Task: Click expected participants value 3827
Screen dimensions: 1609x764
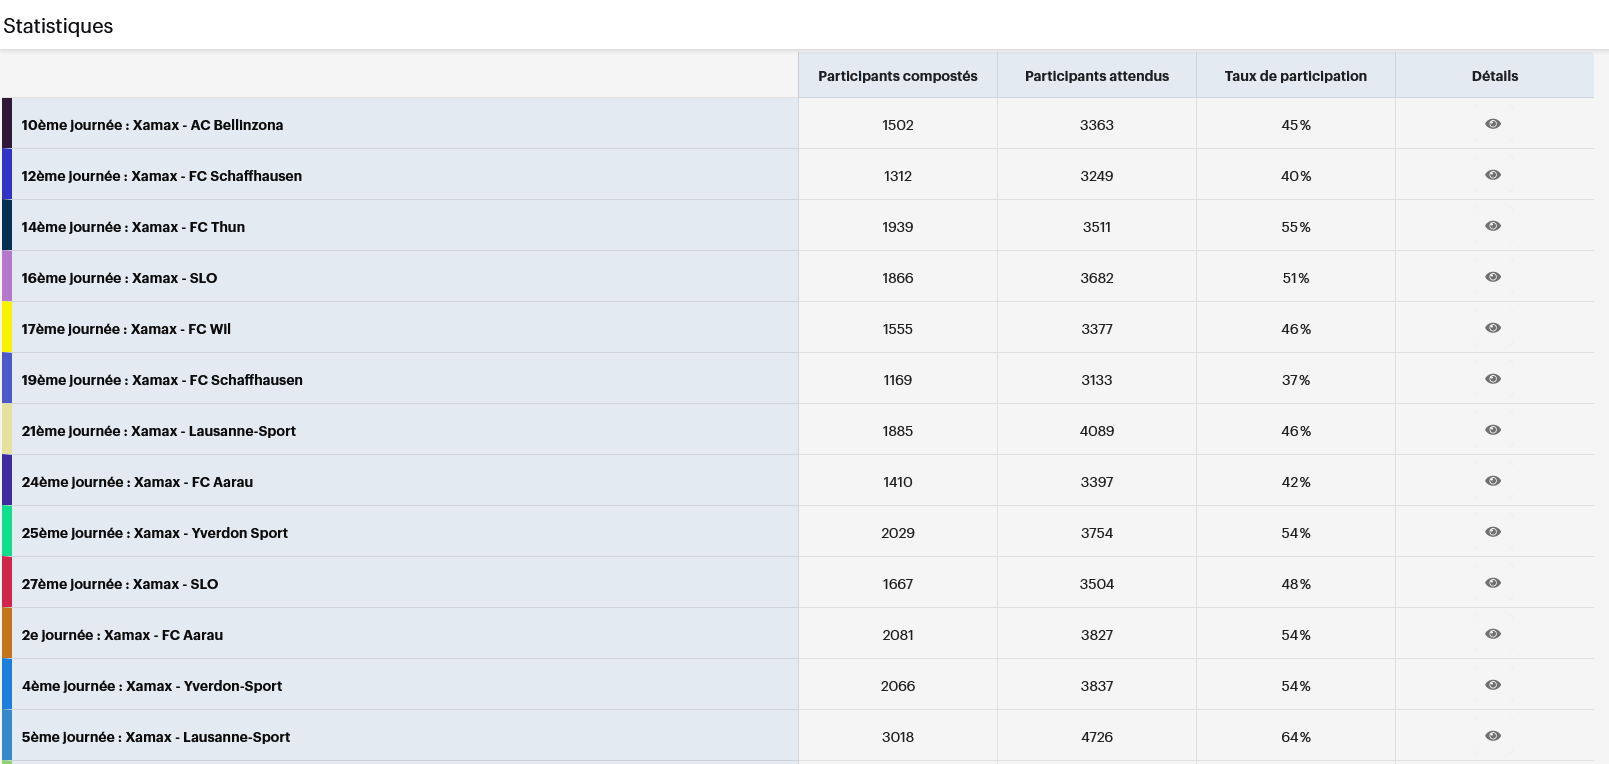Action: [x=1097, y=635]
